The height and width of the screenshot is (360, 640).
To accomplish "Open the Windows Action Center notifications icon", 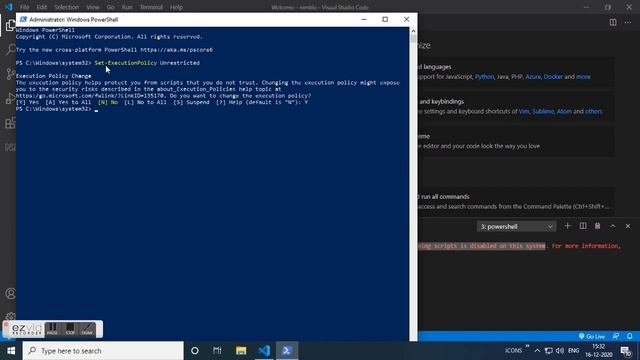I will tap(626, 351).
